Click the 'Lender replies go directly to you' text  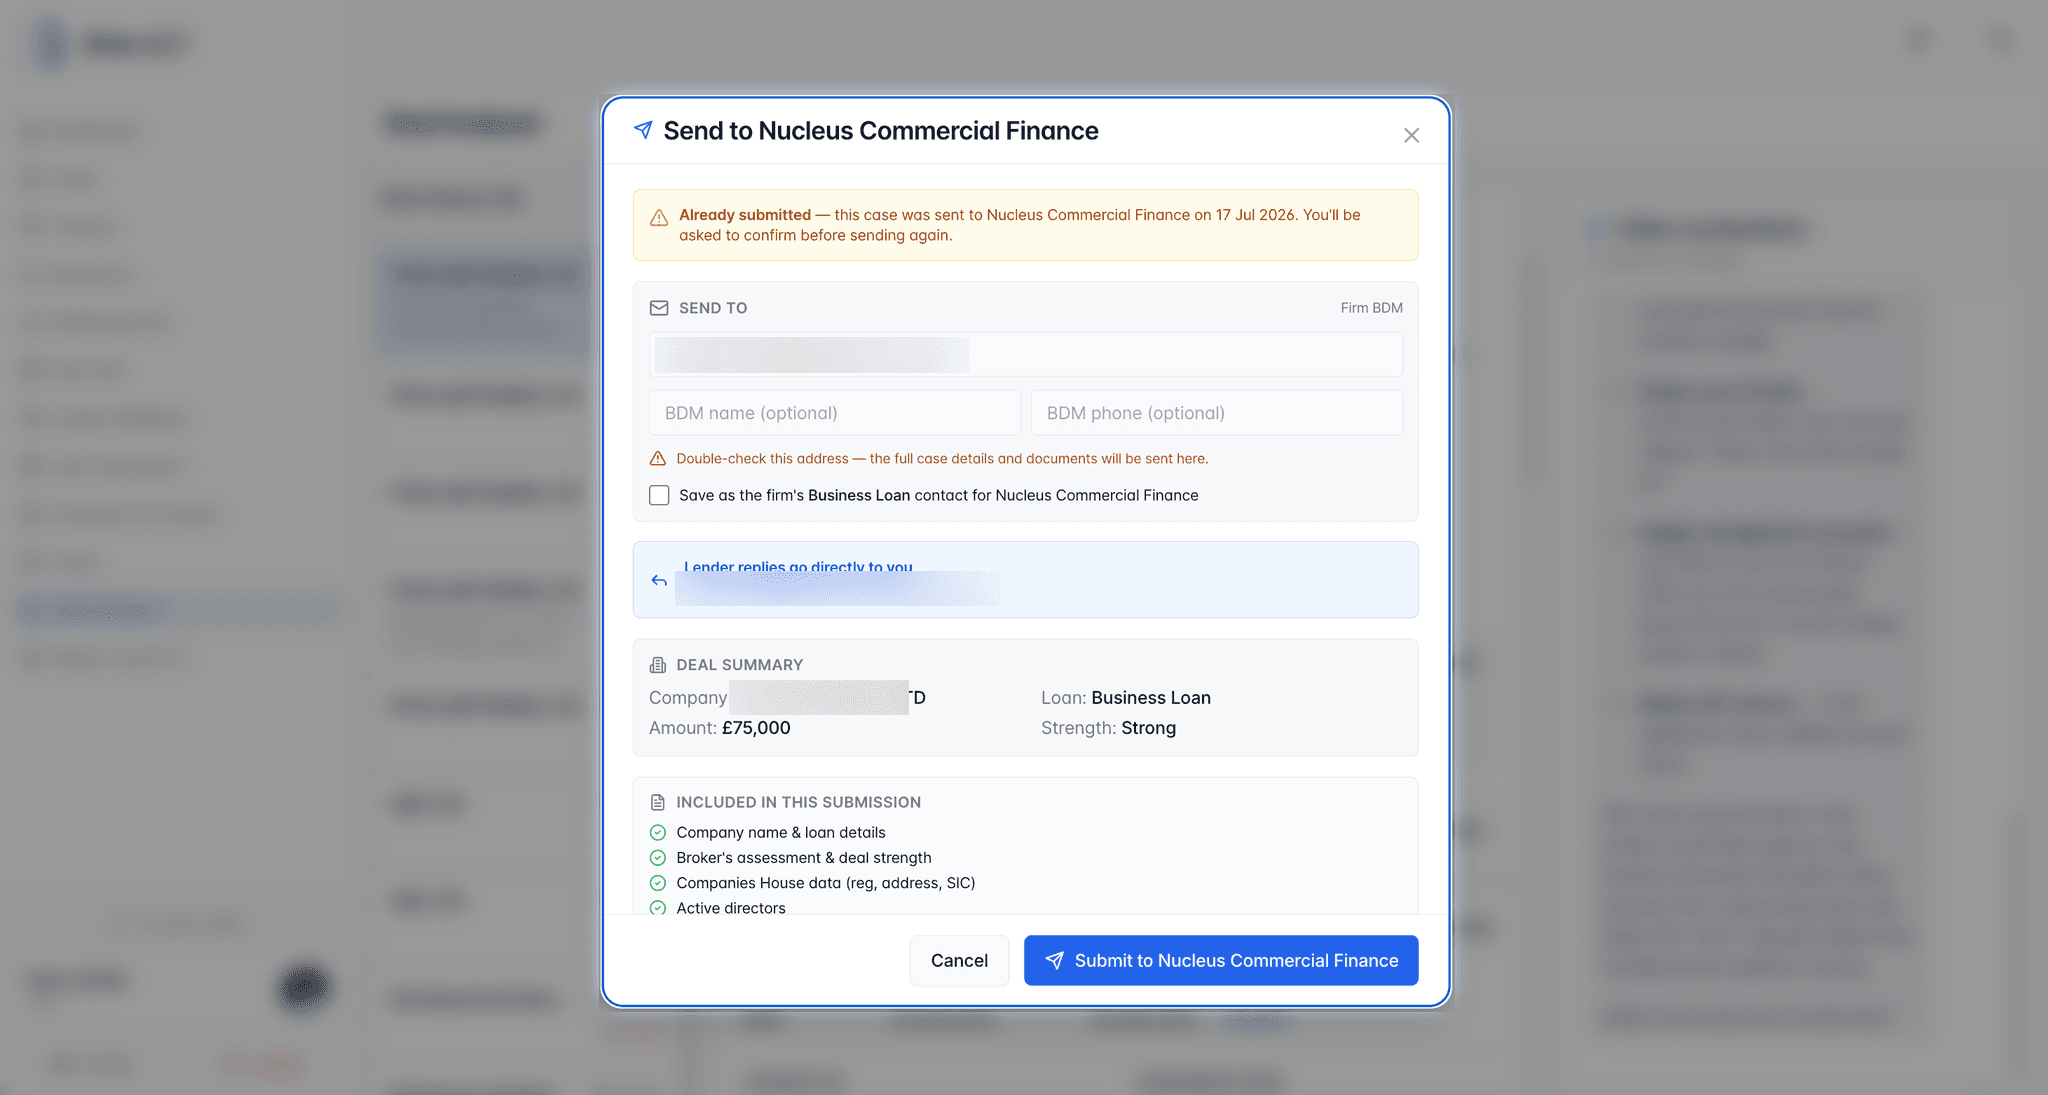[798, 566]
